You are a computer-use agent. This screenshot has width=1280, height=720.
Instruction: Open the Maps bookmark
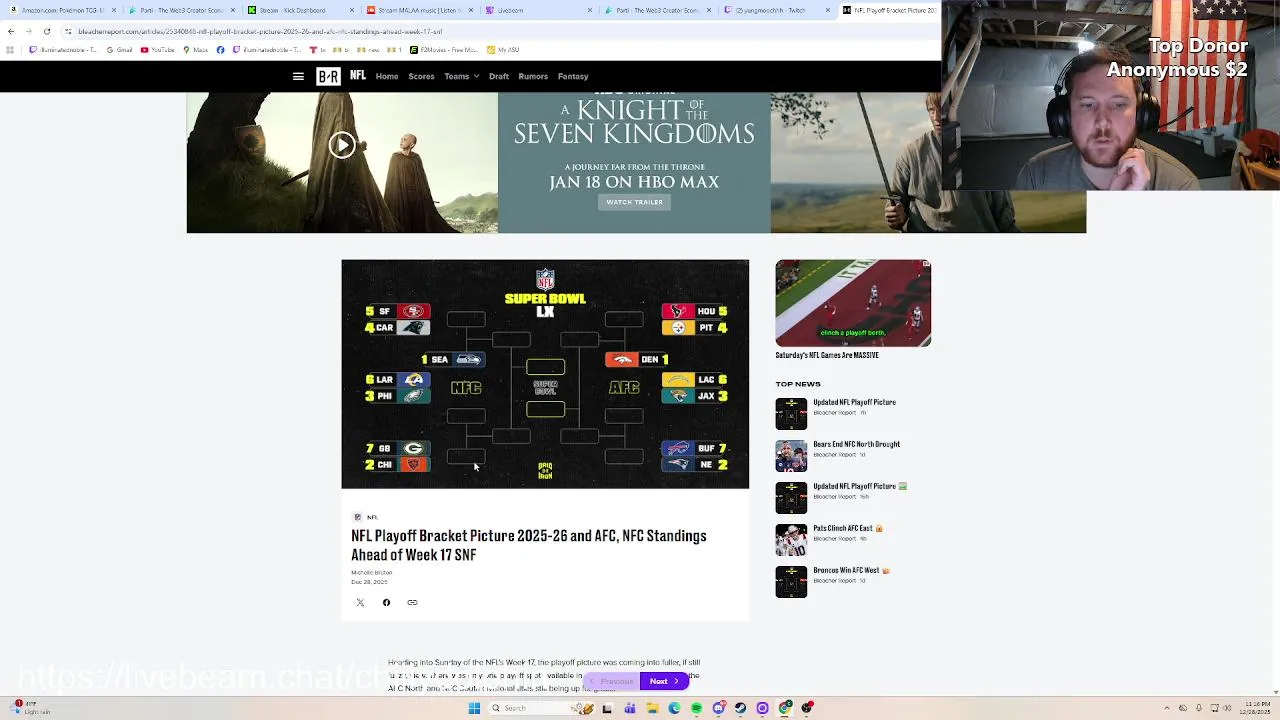(195, 50)
